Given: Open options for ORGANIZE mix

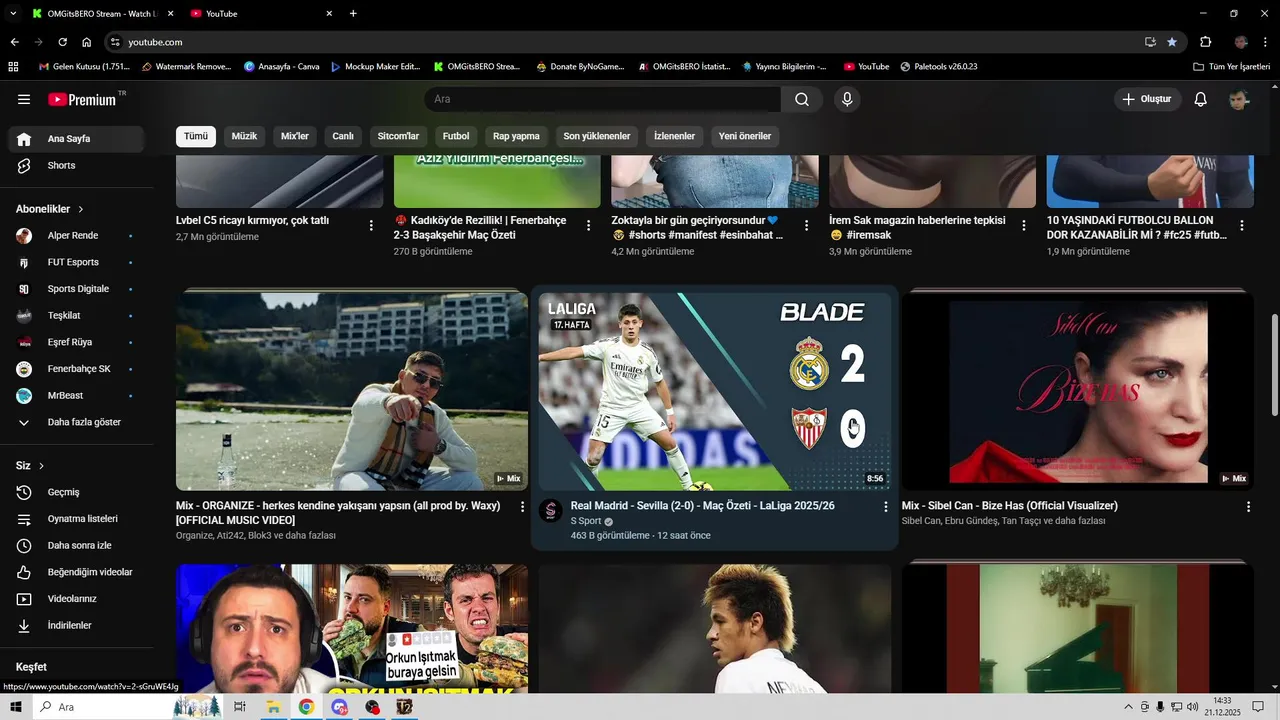Looking at the screenshot, I should [x=522, y=507].
